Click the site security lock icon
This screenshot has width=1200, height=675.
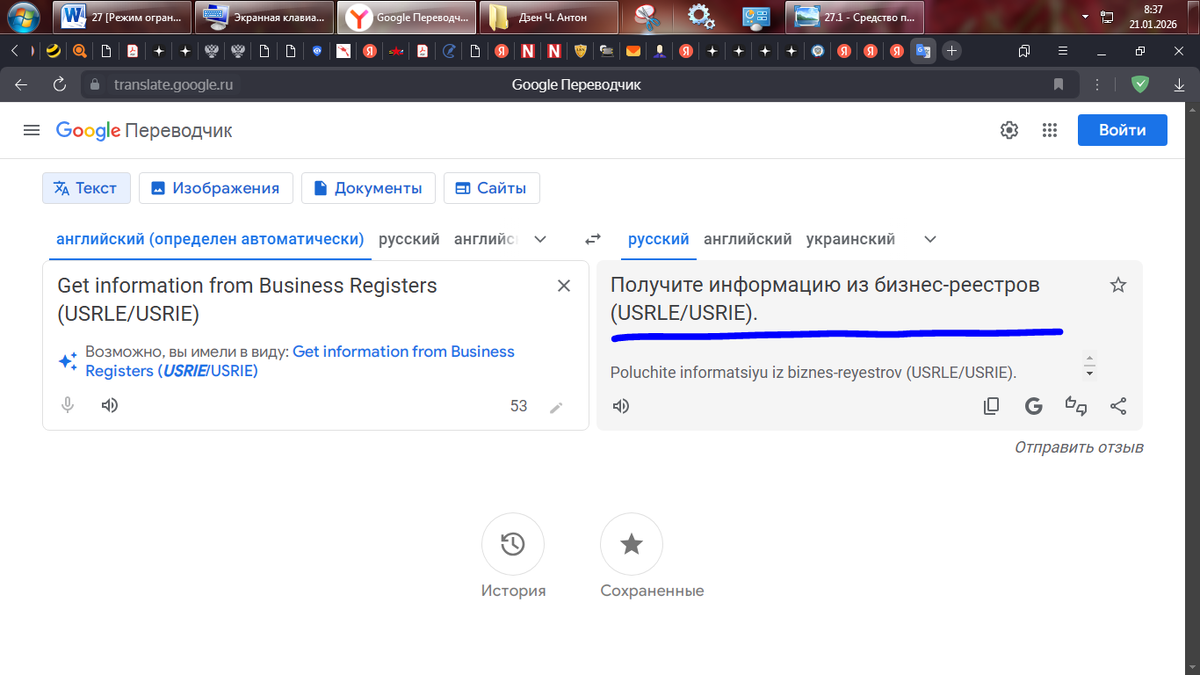pos(95,85)
